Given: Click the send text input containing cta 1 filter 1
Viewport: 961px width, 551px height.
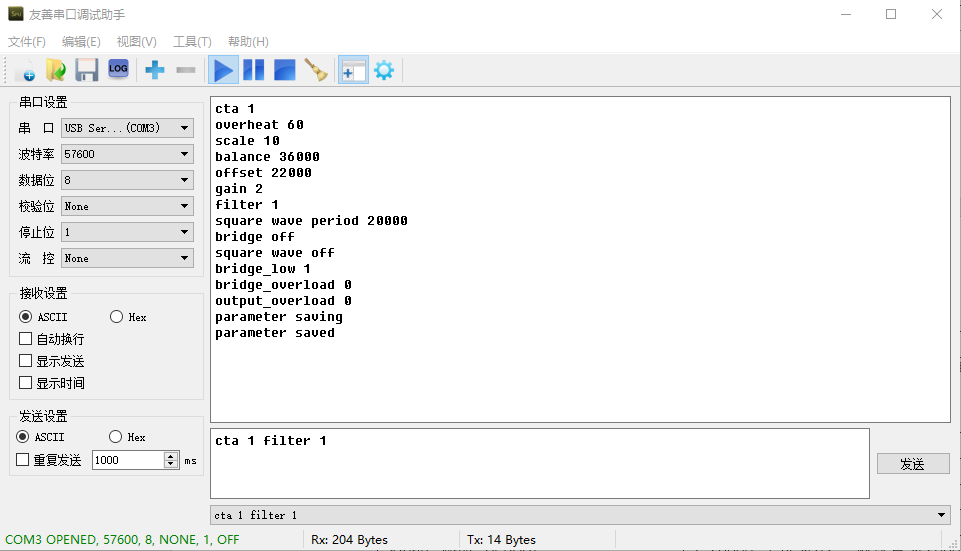Looking at the screenshot, I should point(539,463).
